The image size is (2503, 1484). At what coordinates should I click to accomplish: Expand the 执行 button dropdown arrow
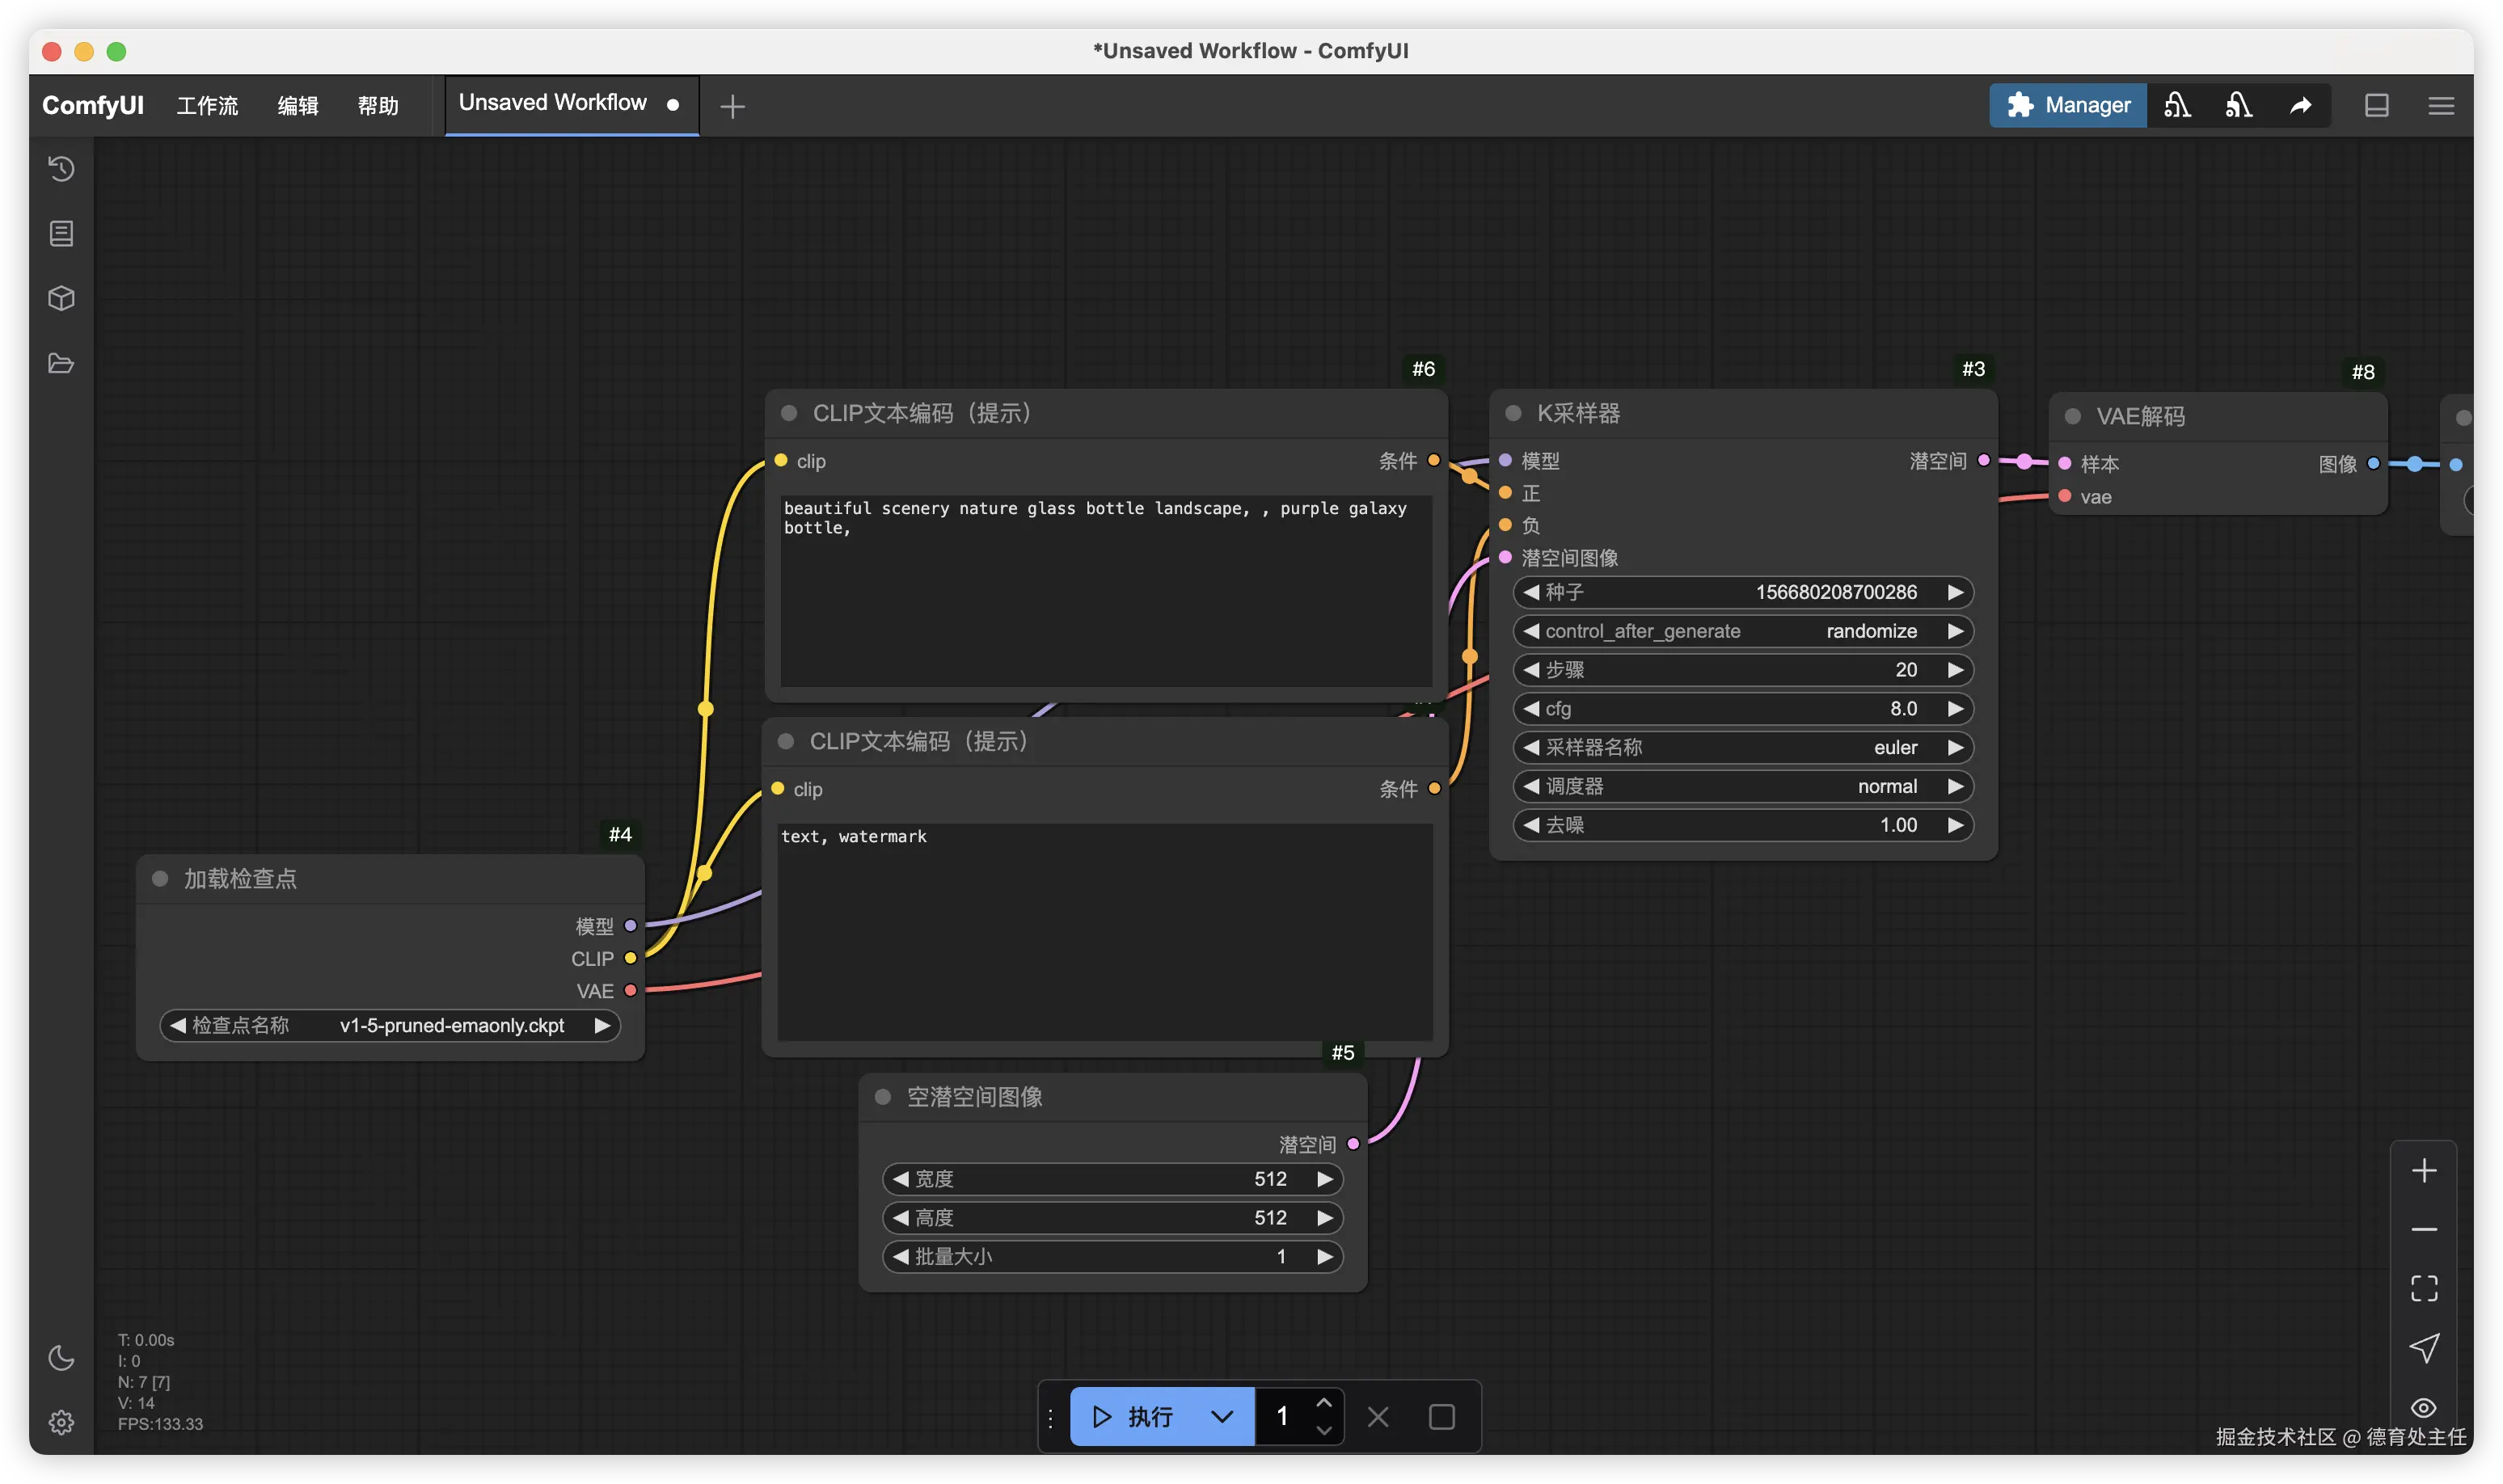(1221, 1416)
